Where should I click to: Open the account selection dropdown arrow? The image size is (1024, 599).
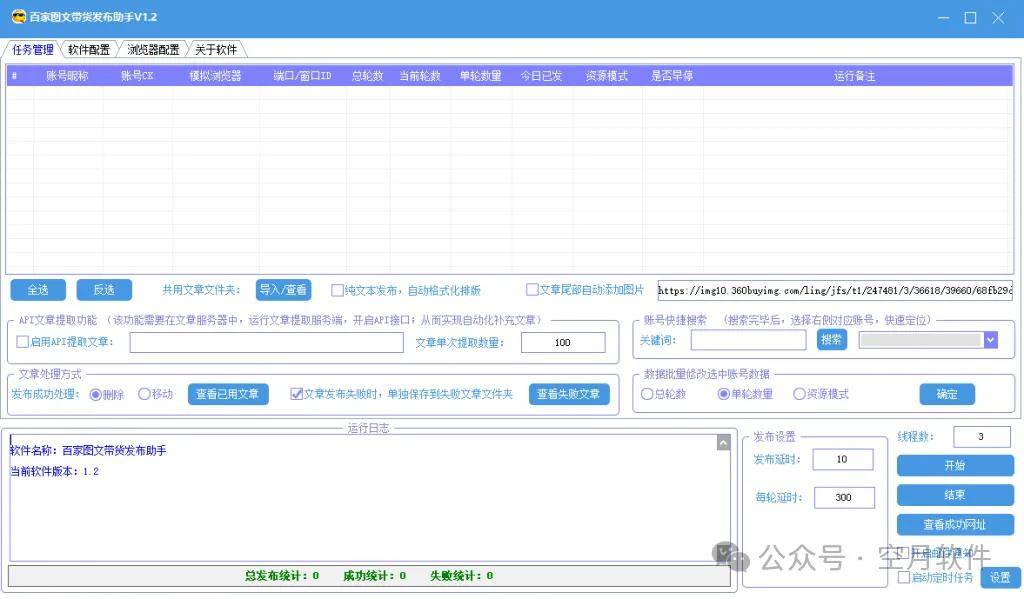pos(990,340)
